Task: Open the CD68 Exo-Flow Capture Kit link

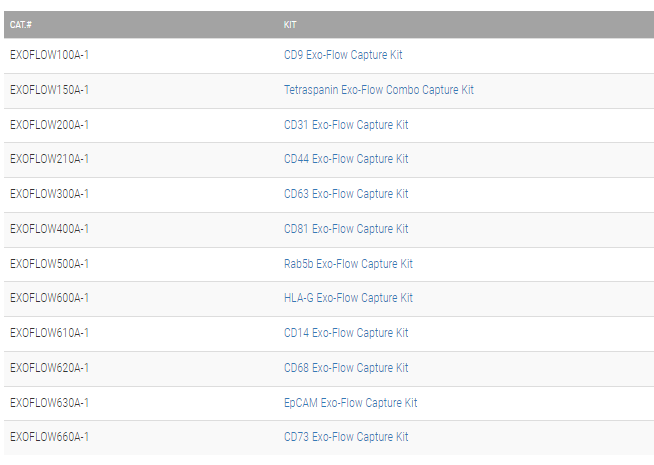Action: (x=346, y=368)
